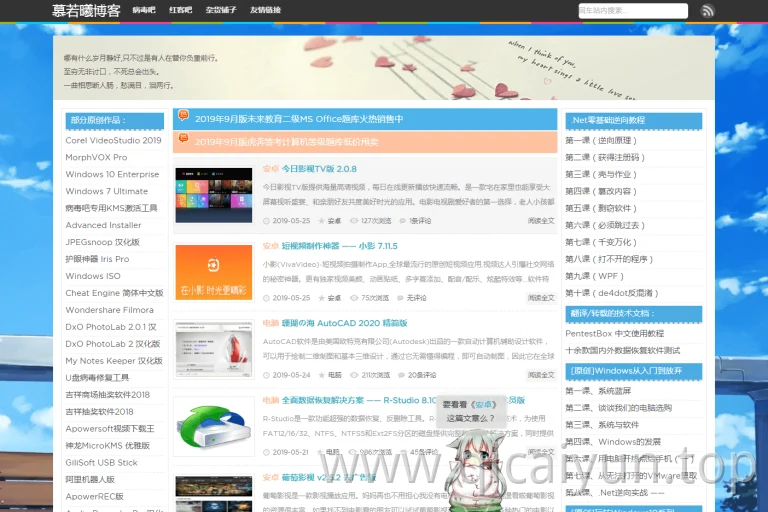Click the site search input field

click(x=633, y=10)
